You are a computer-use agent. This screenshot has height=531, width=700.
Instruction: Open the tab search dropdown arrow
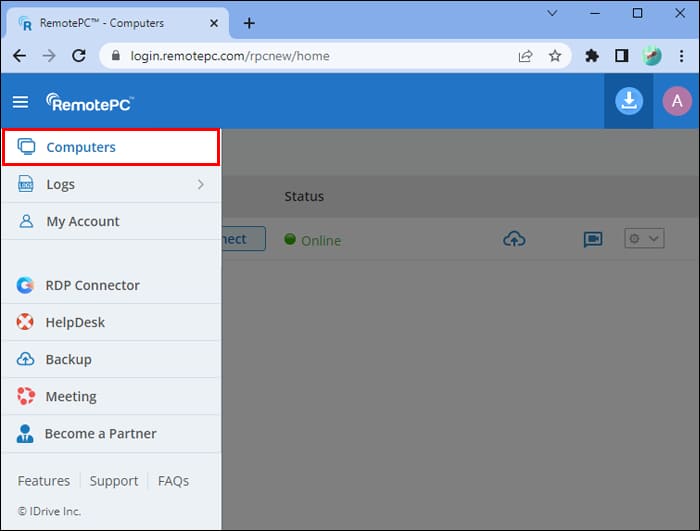point(552,13)
